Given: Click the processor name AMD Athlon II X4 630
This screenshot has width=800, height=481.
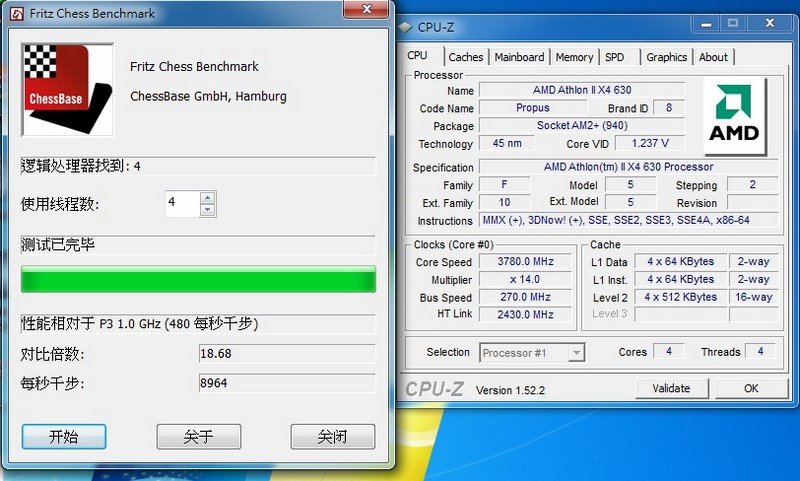Looking at the screenshot, I should pyautogui.click(x=582, y=90).
